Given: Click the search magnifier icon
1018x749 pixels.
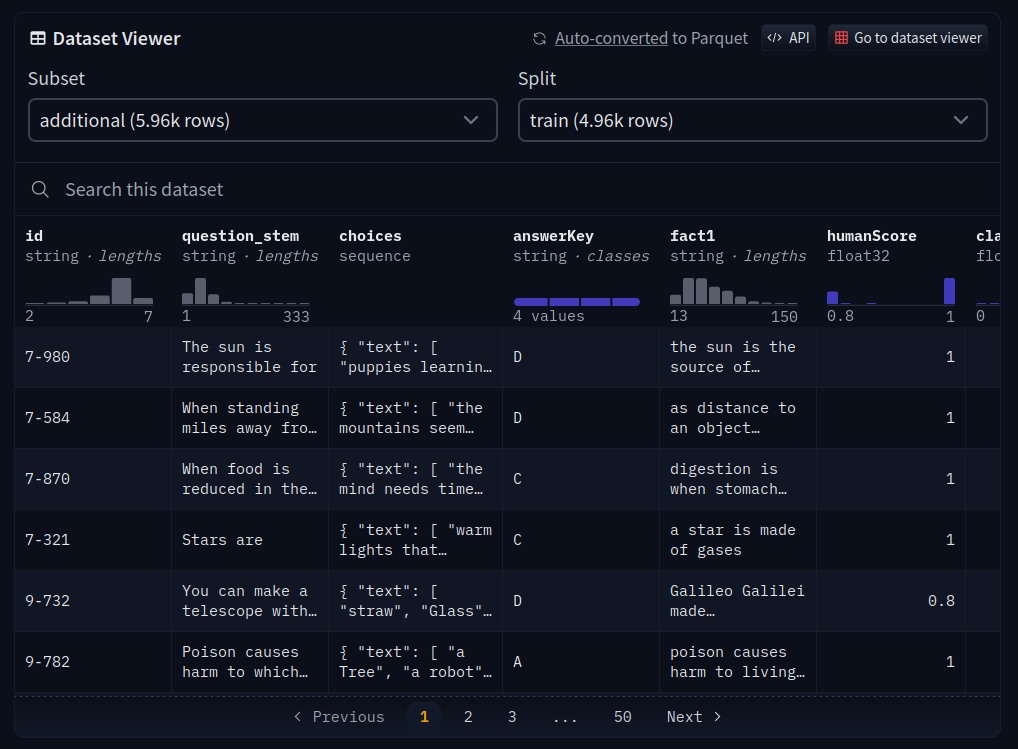Looking at the screenshot, I should coord(40,190).
